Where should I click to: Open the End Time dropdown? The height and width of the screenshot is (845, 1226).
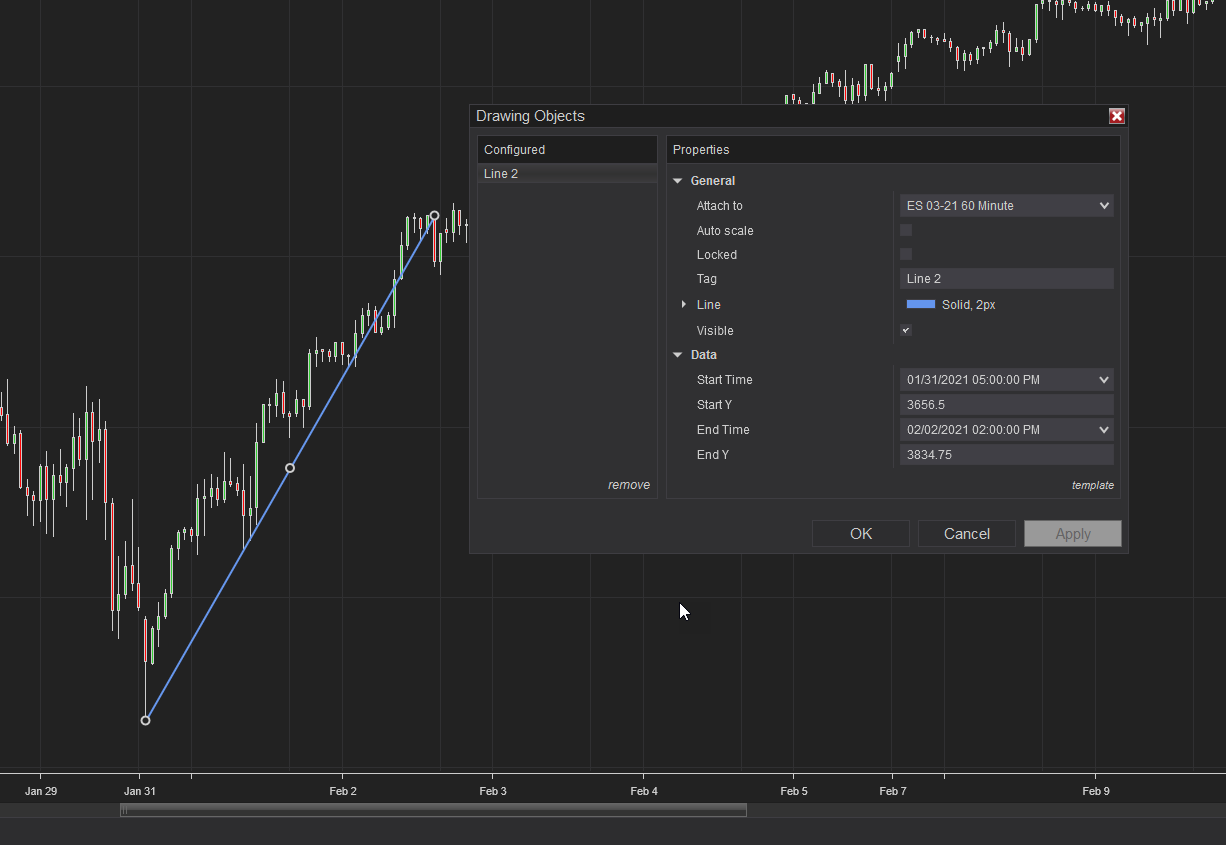(1006, 430)
